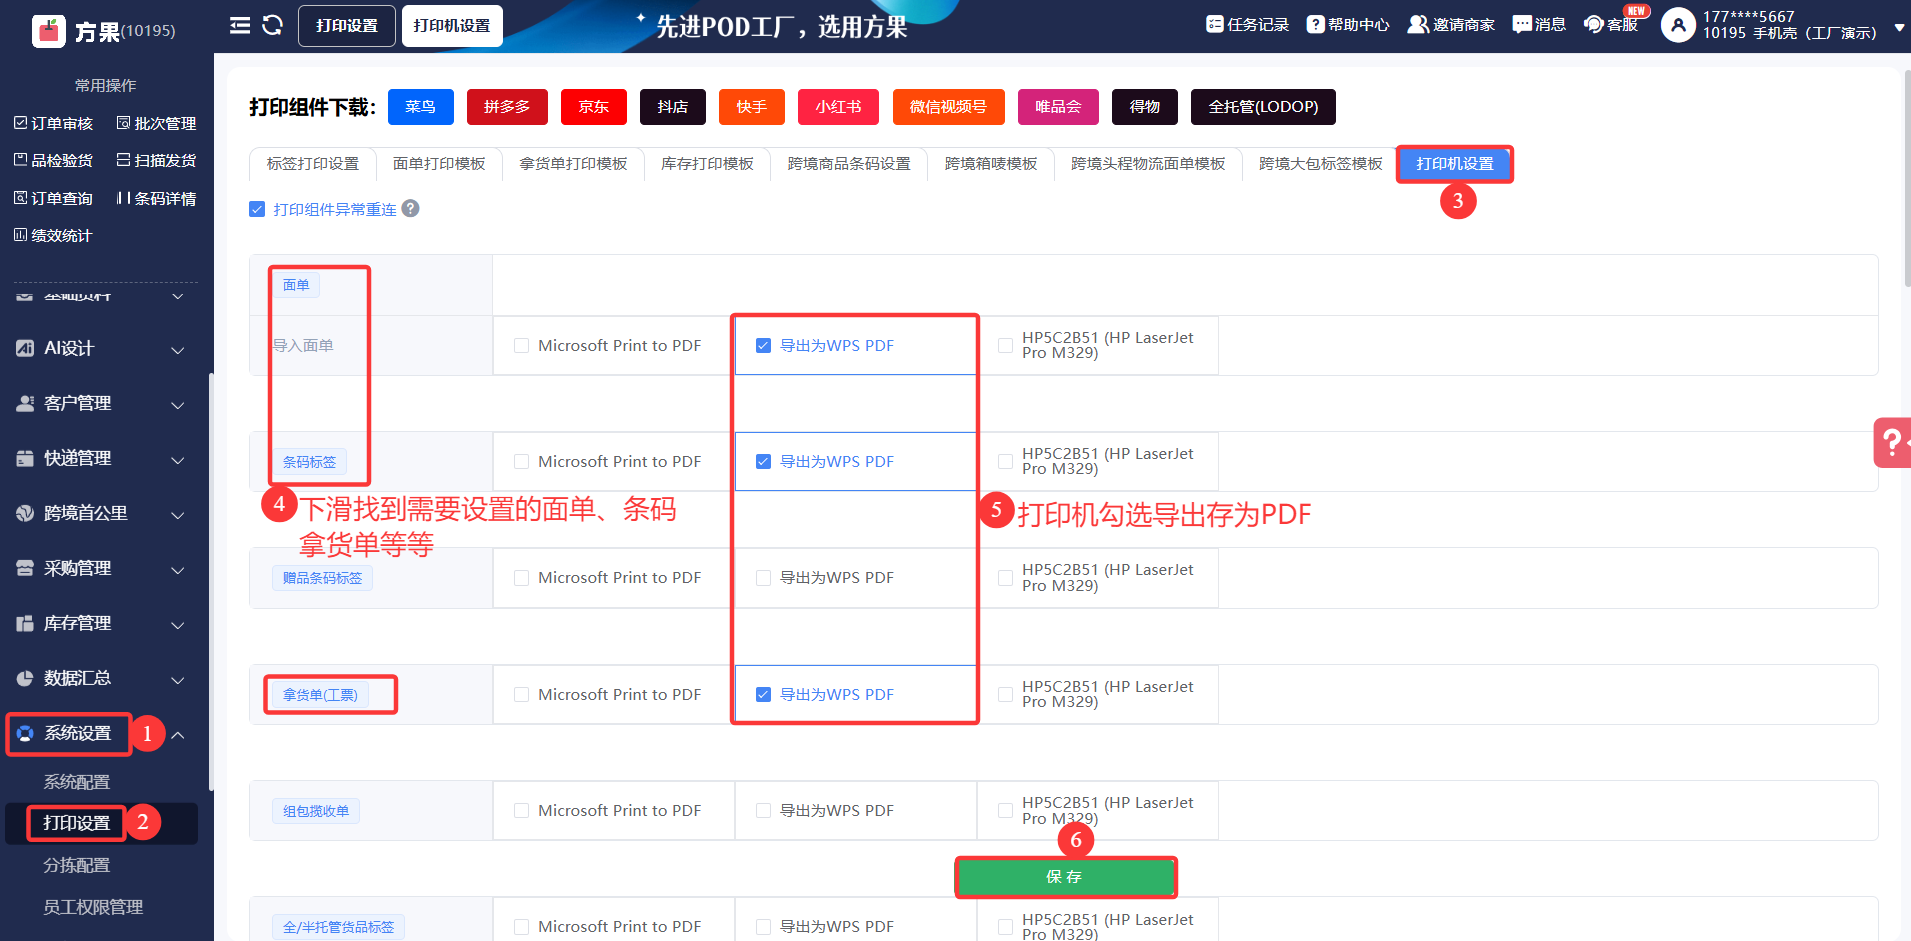Click the hamburger menu icon in the top bar

click(240, 25)
